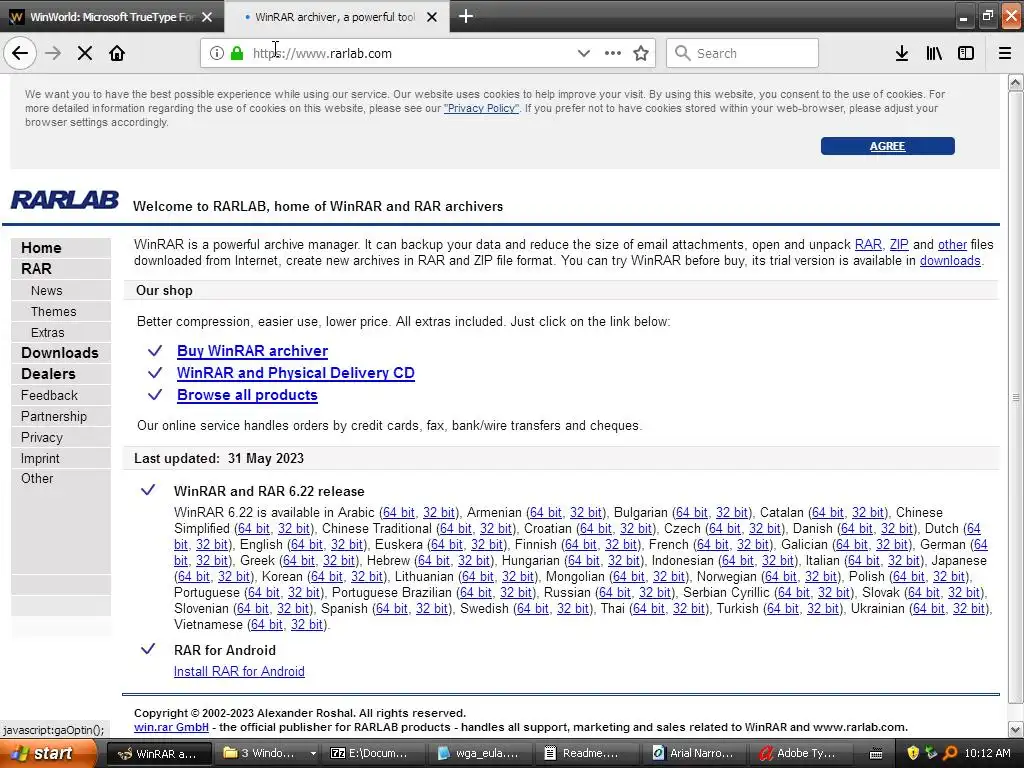Open Themes in the site sidebar
1024x768 pixels.
click(54, 312)
